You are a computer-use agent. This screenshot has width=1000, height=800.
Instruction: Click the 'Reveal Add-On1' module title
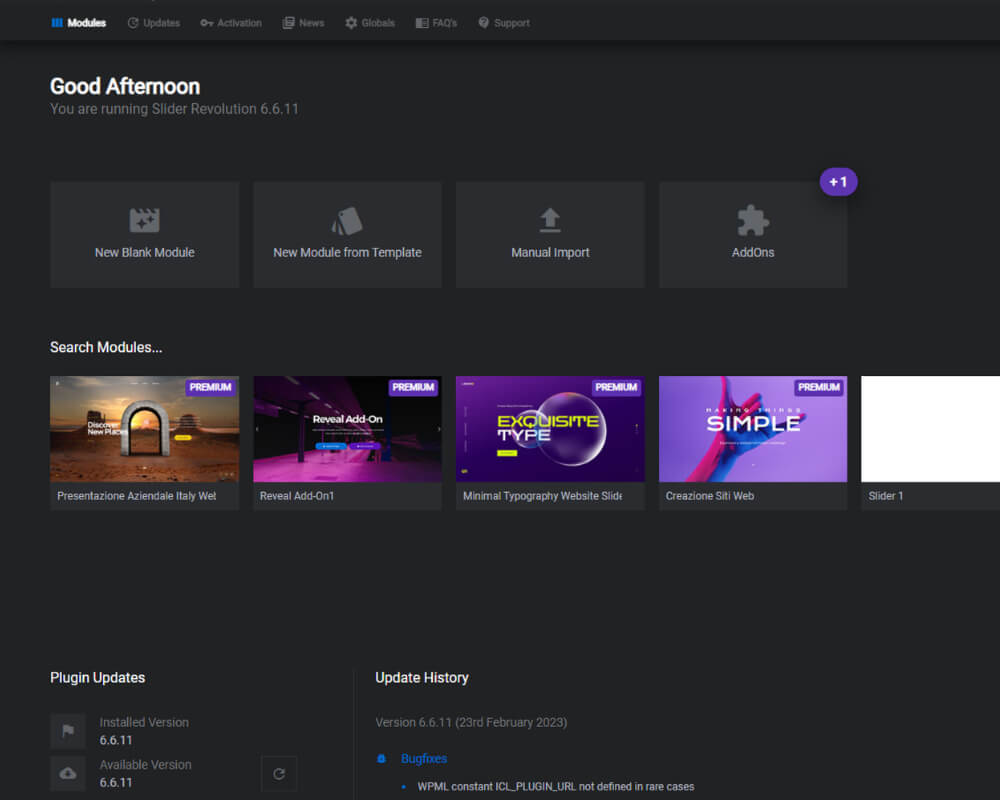(297, 496)
